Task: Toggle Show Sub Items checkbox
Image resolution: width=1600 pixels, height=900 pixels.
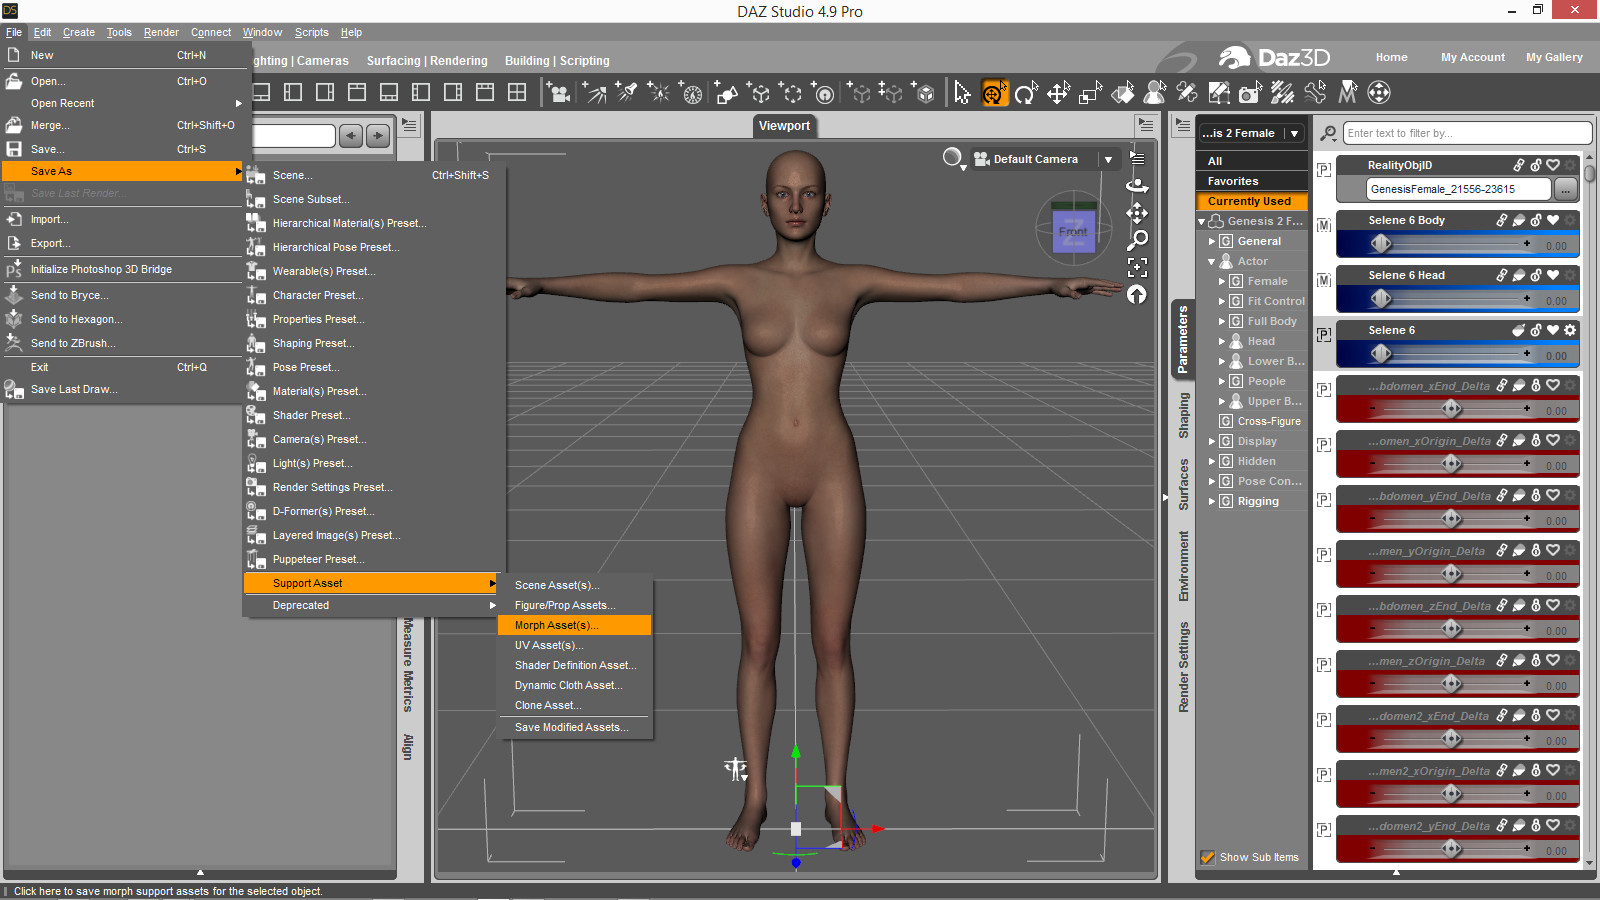Action: (x=1208, y=857)
